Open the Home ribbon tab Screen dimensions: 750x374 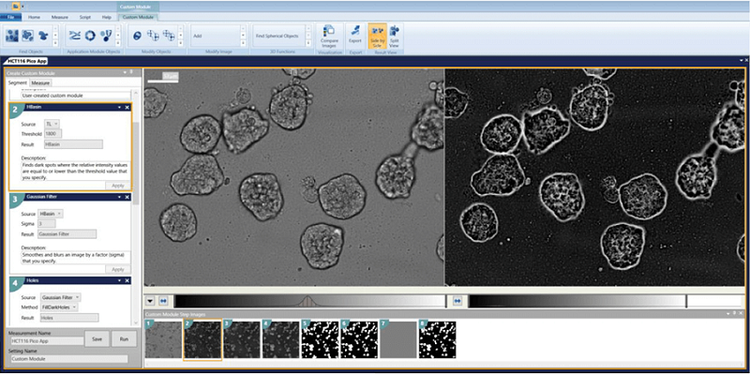[x=34, y=17]
